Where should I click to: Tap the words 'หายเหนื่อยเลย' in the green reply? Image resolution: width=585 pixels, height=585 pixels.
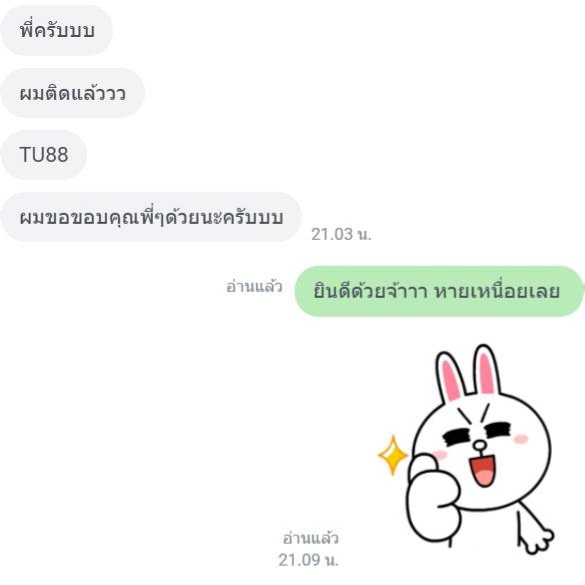pos(498,291)
